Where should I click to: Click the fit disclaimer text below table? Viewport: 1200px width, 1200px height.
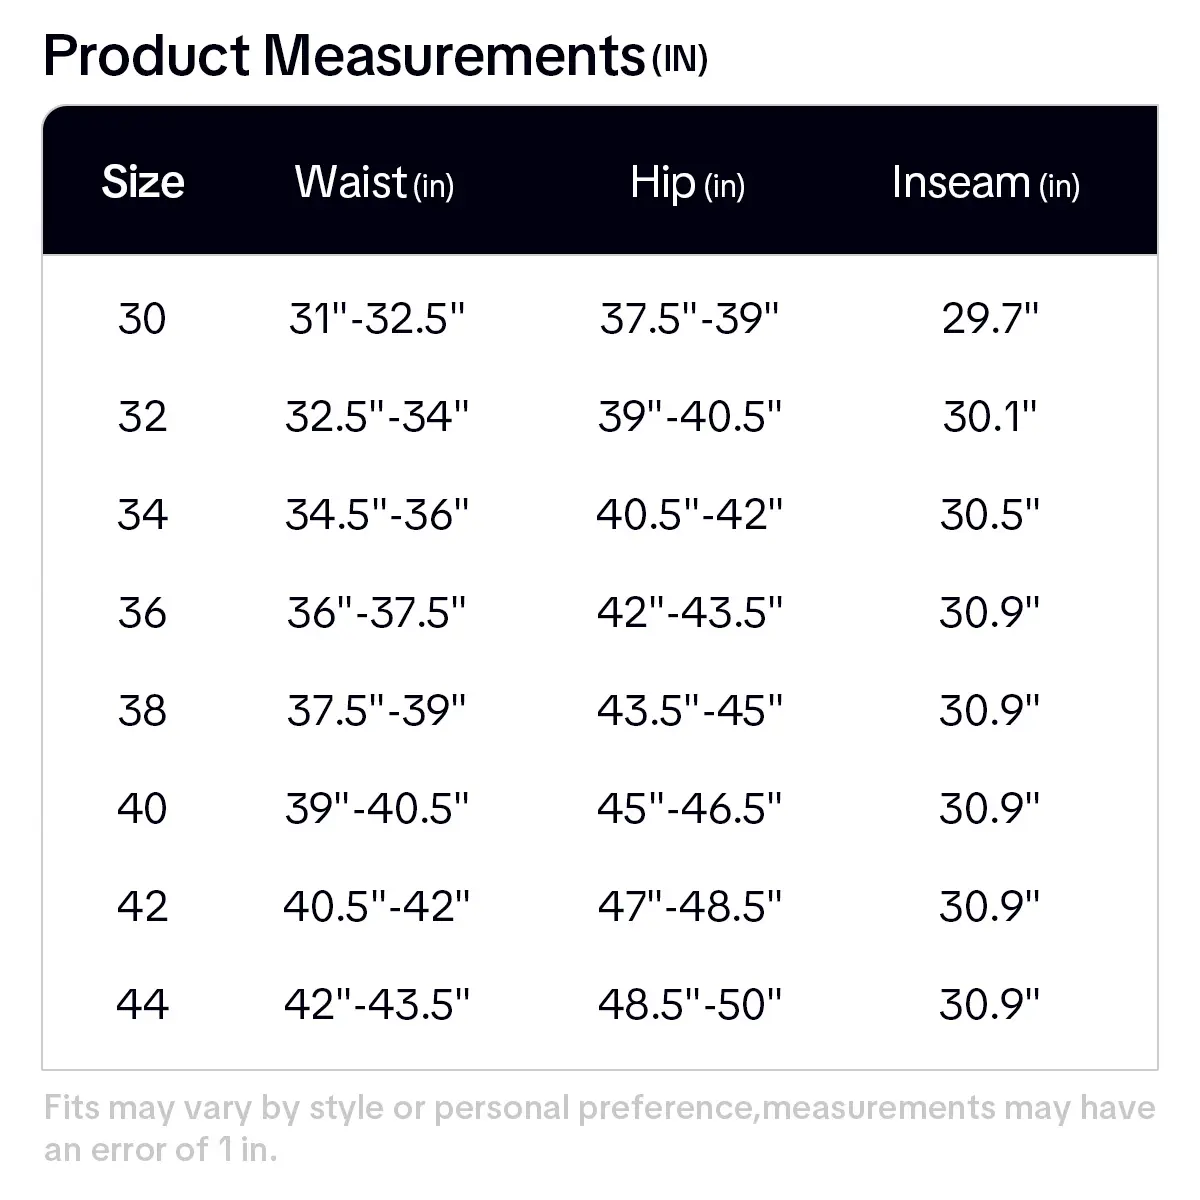600,1128
